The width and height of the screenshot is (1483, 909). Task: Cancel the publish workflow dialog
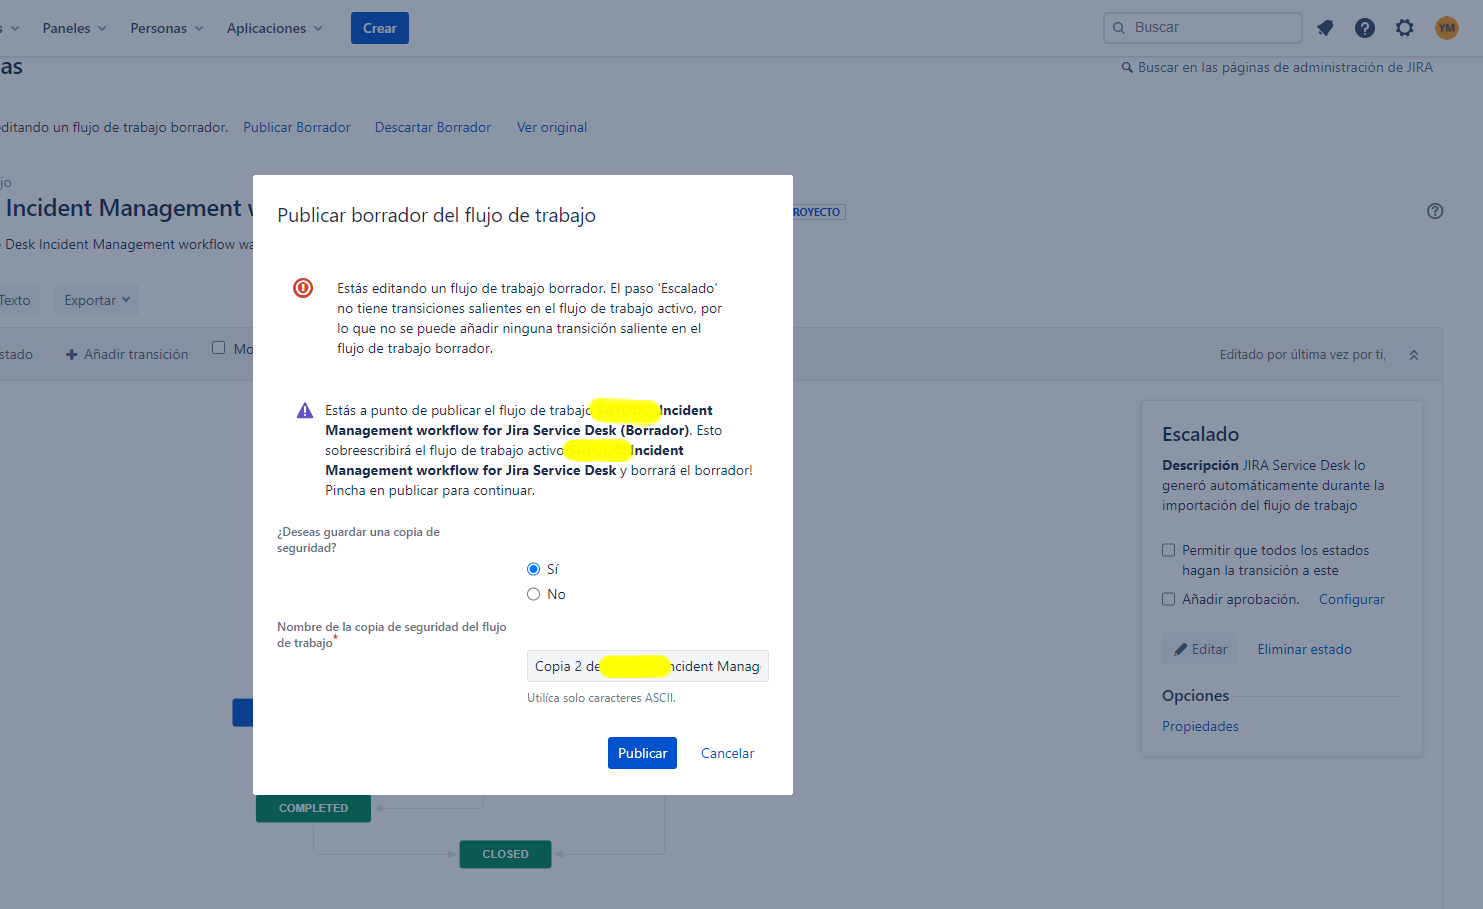coord(727,753)
